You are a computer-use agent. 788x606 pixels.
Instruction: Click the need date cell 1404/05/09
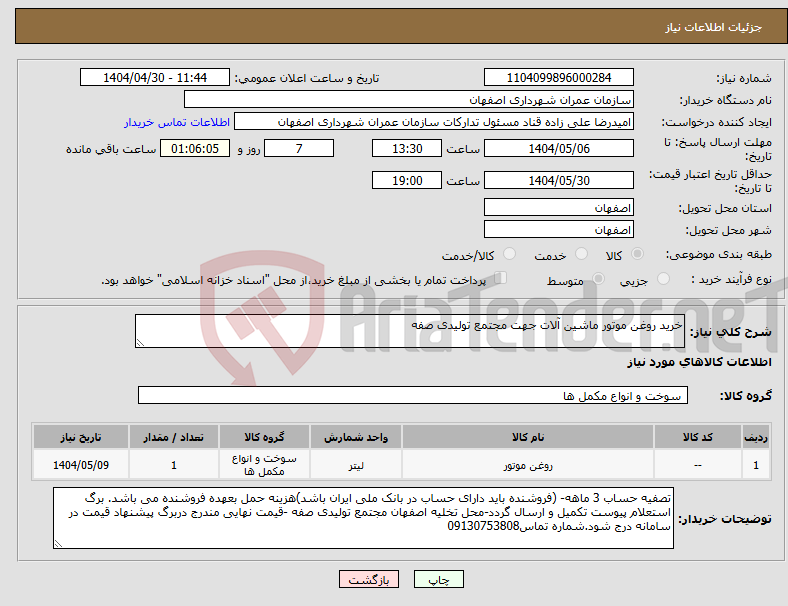pos(80,465)
